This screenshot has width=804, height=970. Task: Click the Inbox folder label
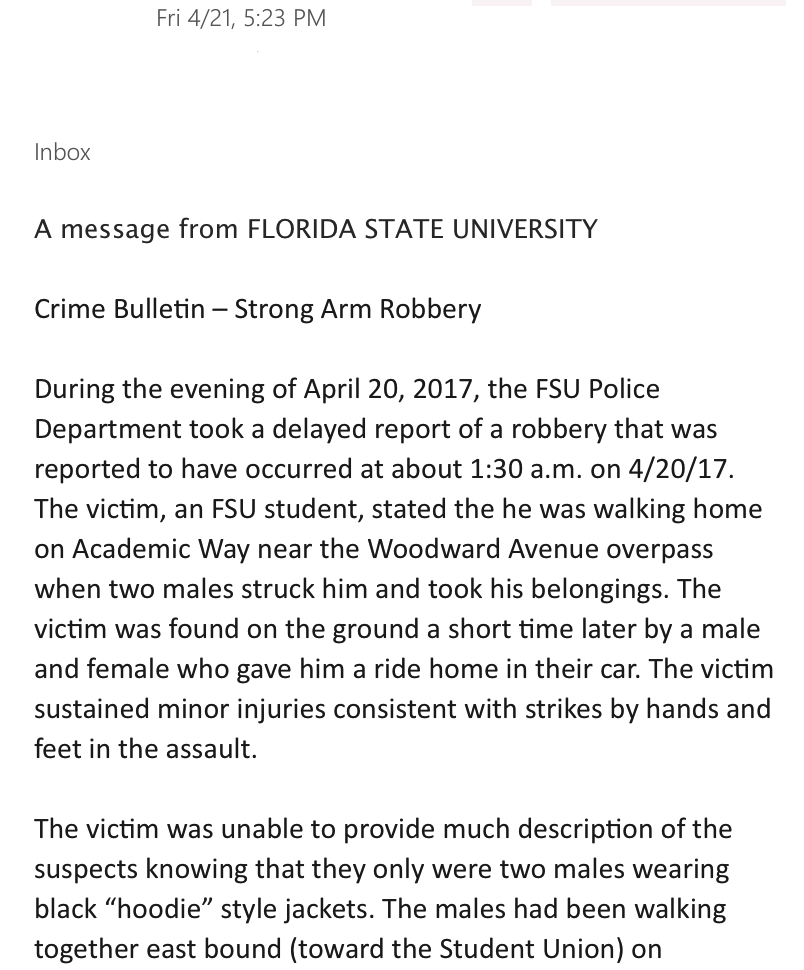(x=62, y=152)
